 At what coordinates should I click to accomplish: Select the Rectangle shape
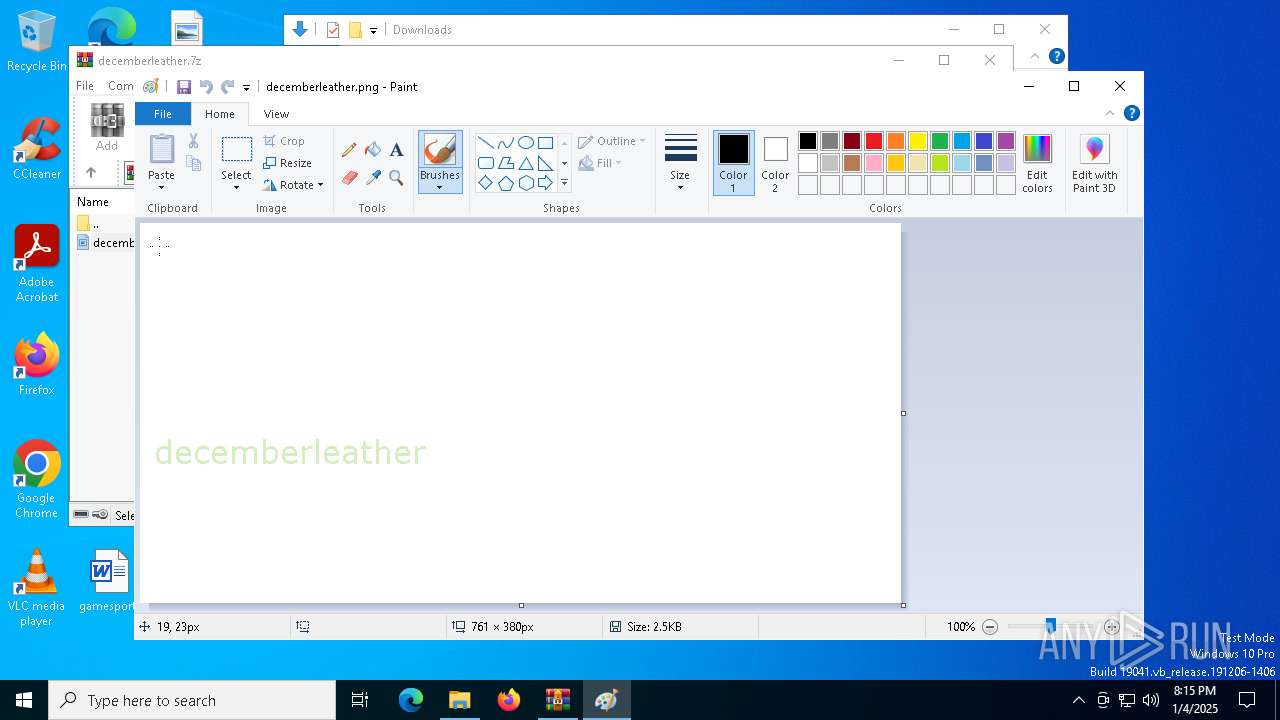[546, 143]
